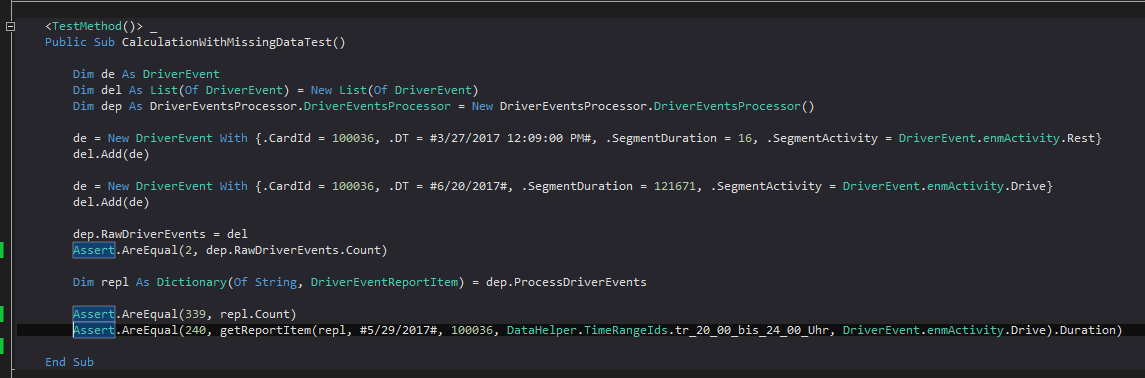The height and width of the screenshot is (378, 1145).
Task: Click the 'End Sub' line
Action: pyautogui.click(x=69, y=363)
